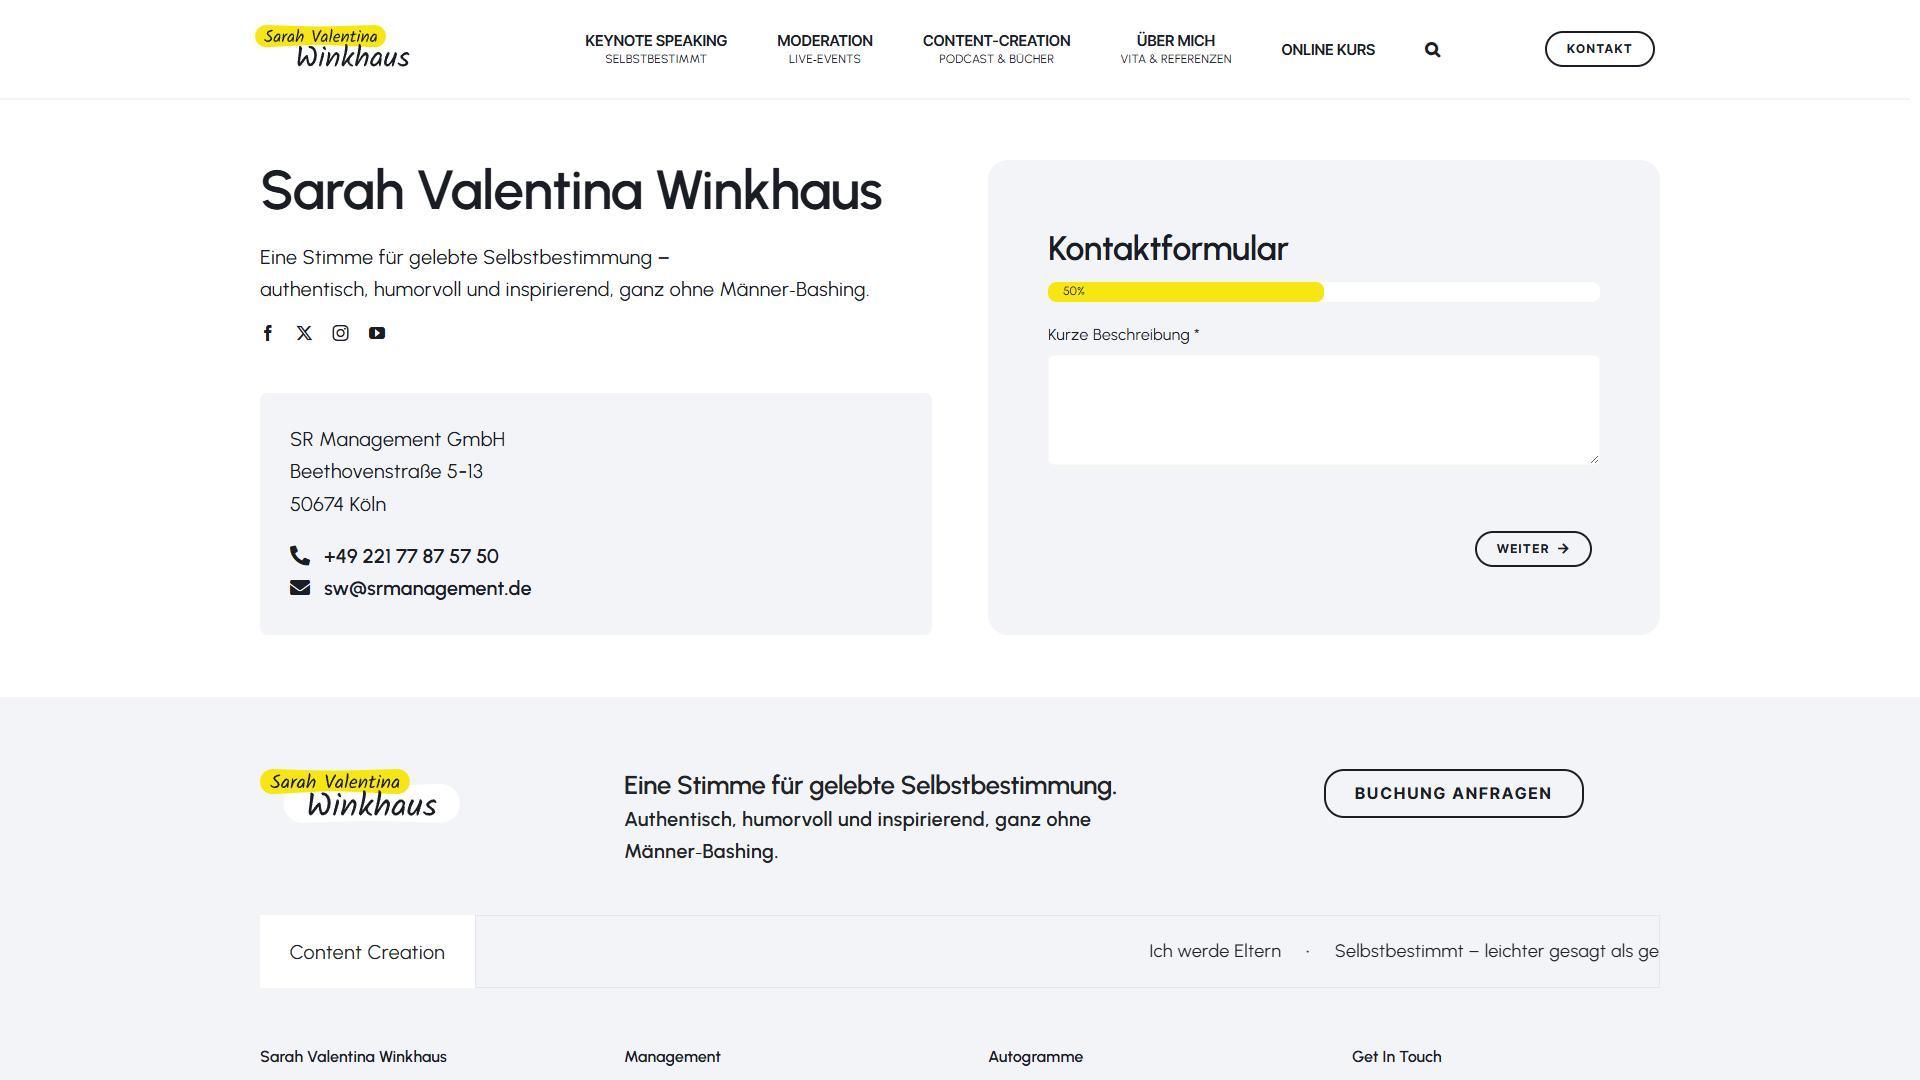Click the phone icon next to number

tap(300, 555)
